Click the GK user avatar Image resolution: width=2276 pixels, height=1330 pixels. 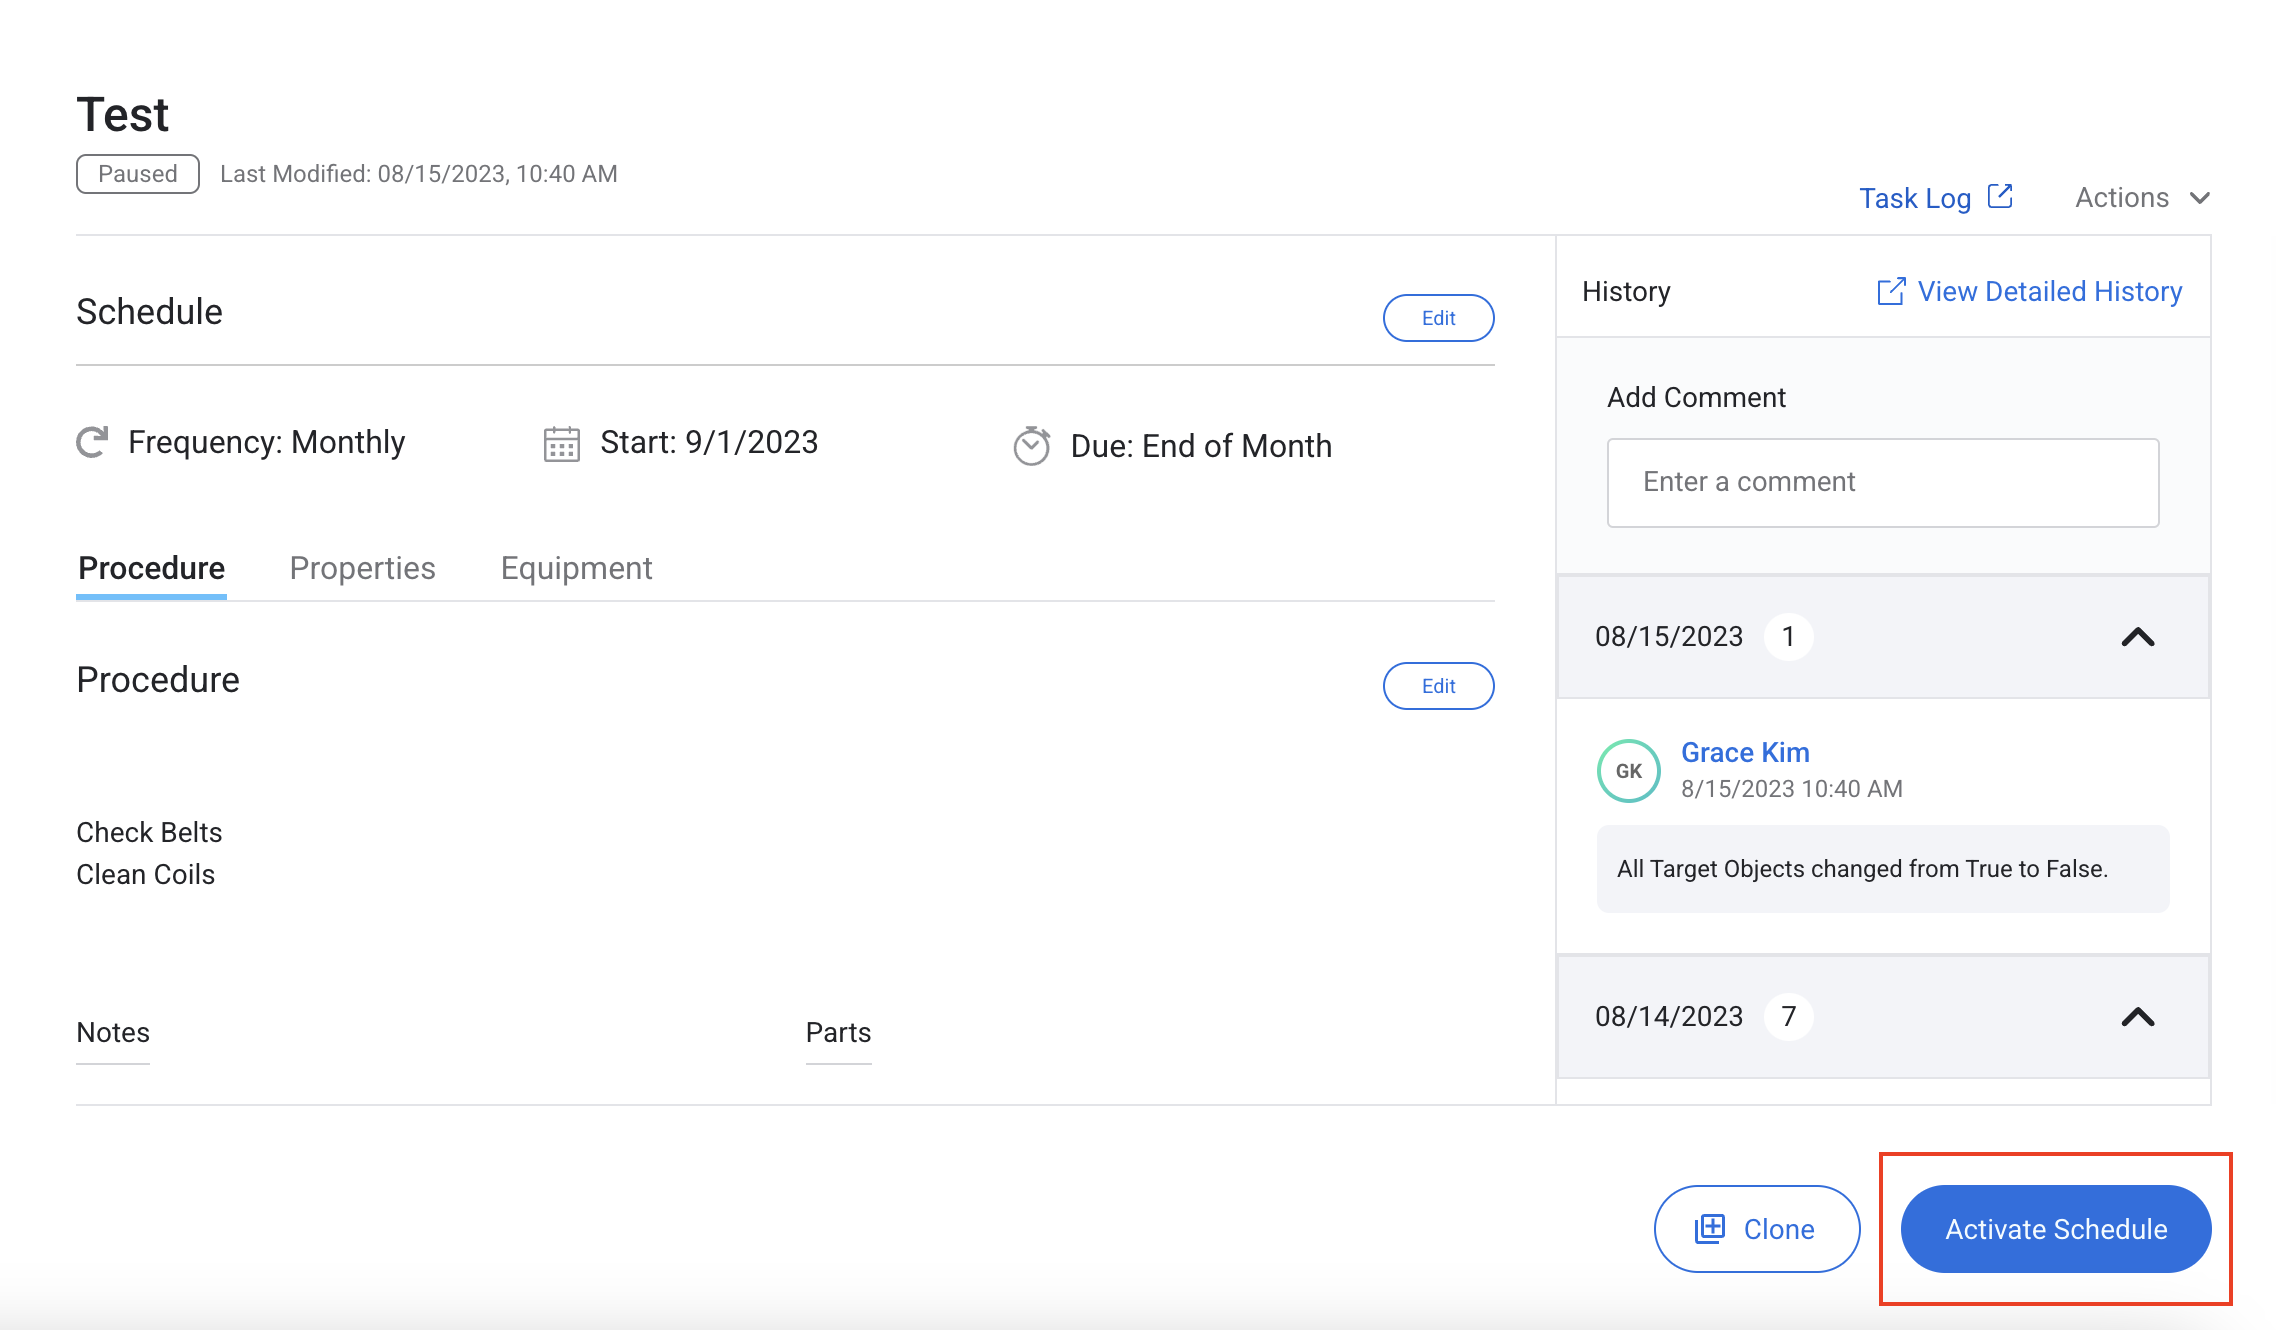[x=1628, y=771]
